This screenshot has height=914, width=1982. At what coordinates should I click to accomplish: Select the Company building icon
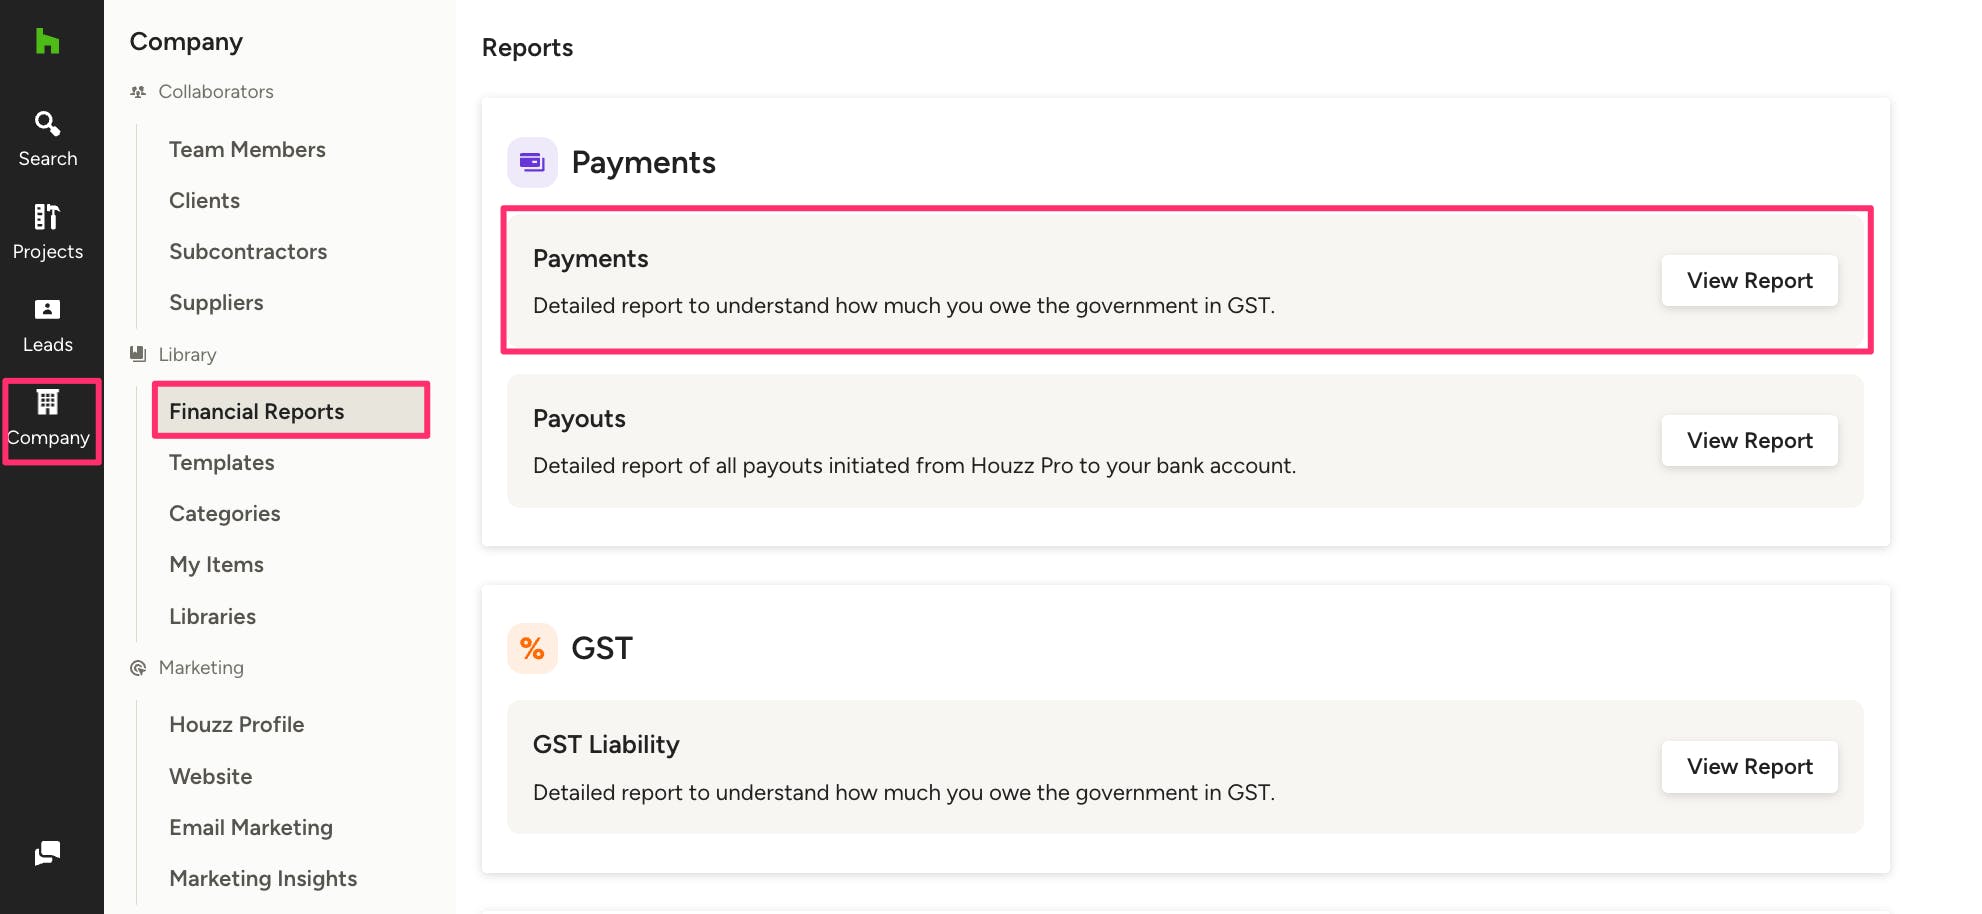(48, 402)
